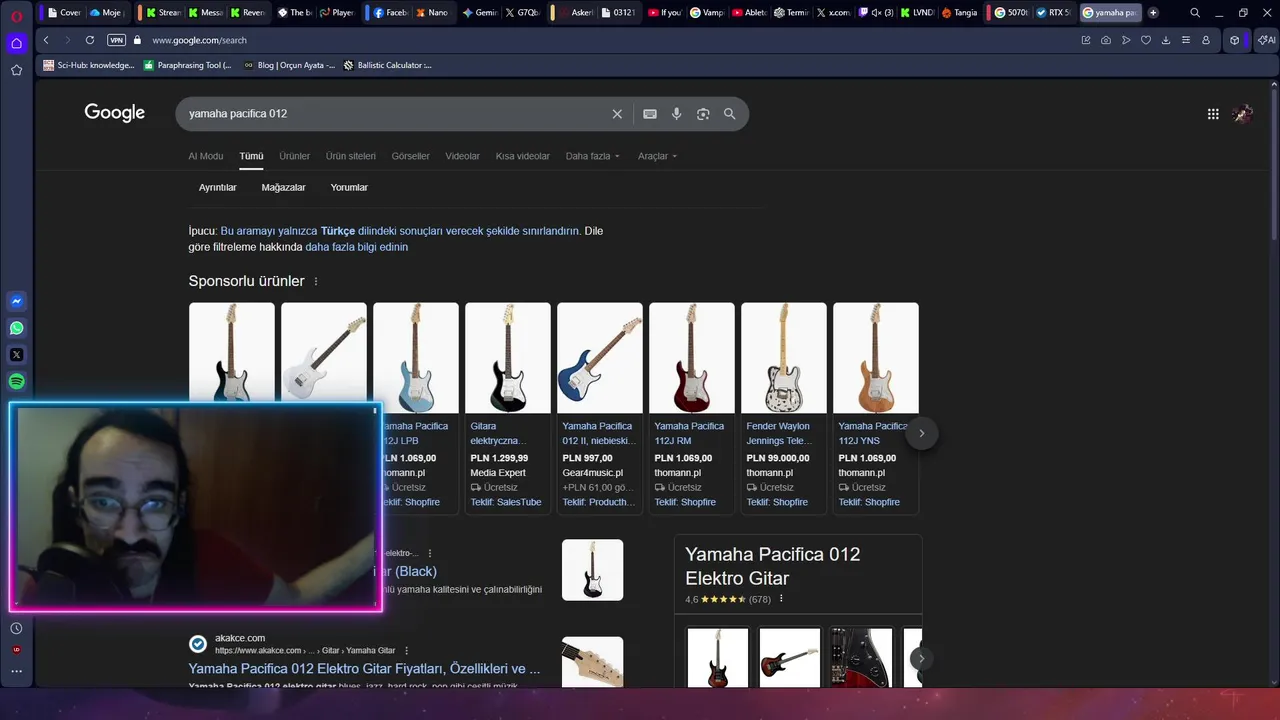Open knowledge panel rating three-dot menu
The width and height of the screenshot is (1280, 720).
(x=781, y=599)
